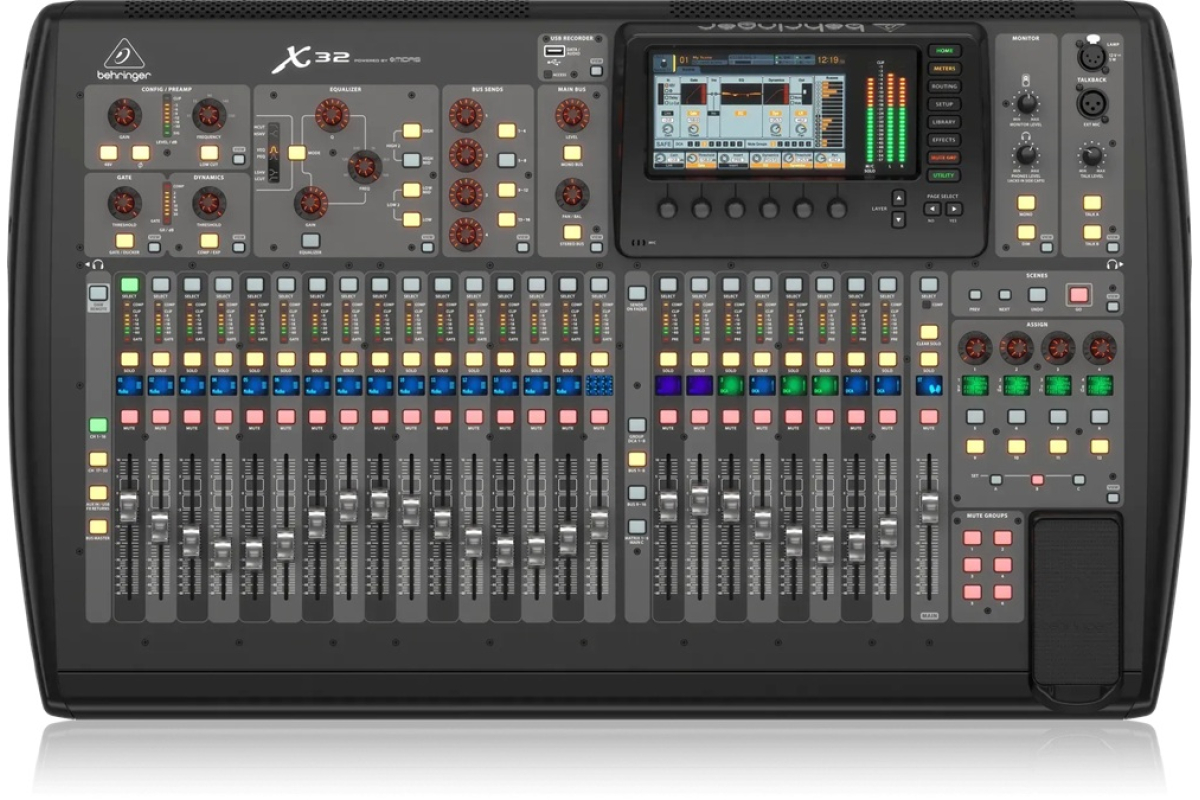Open the SETUP screen
The height and width of the screenshot is (800, 1200).
tap(943, 104)
